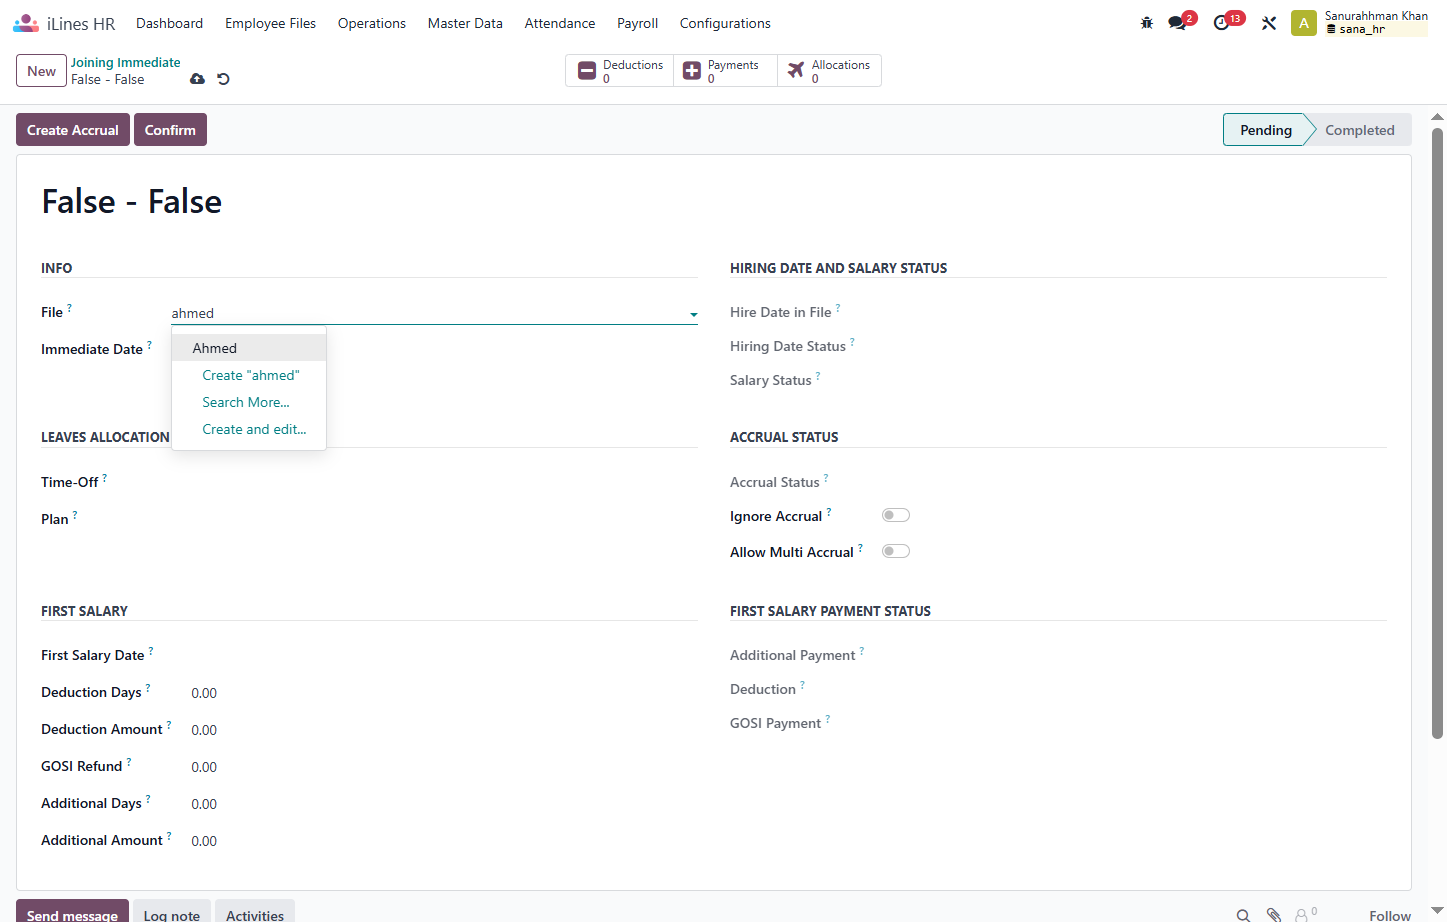Toggle Ignore Accrual switch
The width and height of the screenshot is (1447, 922).
point(896,515)
